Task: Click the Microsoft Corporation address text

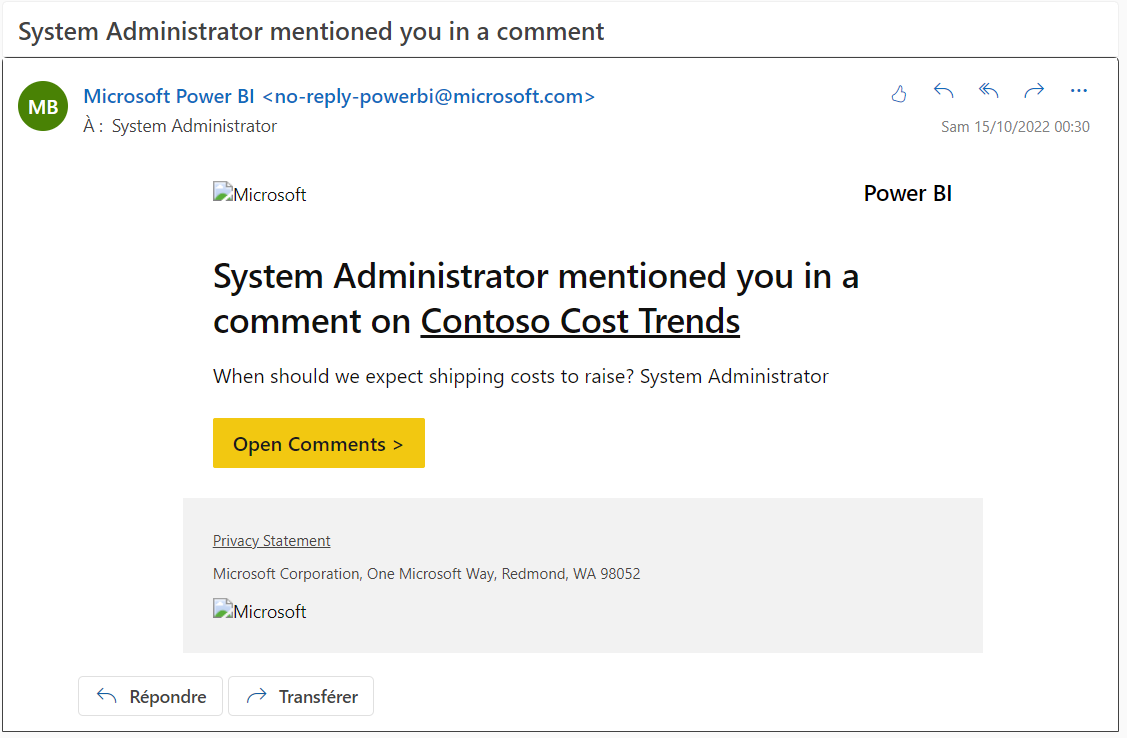Action: coord(426,573)
